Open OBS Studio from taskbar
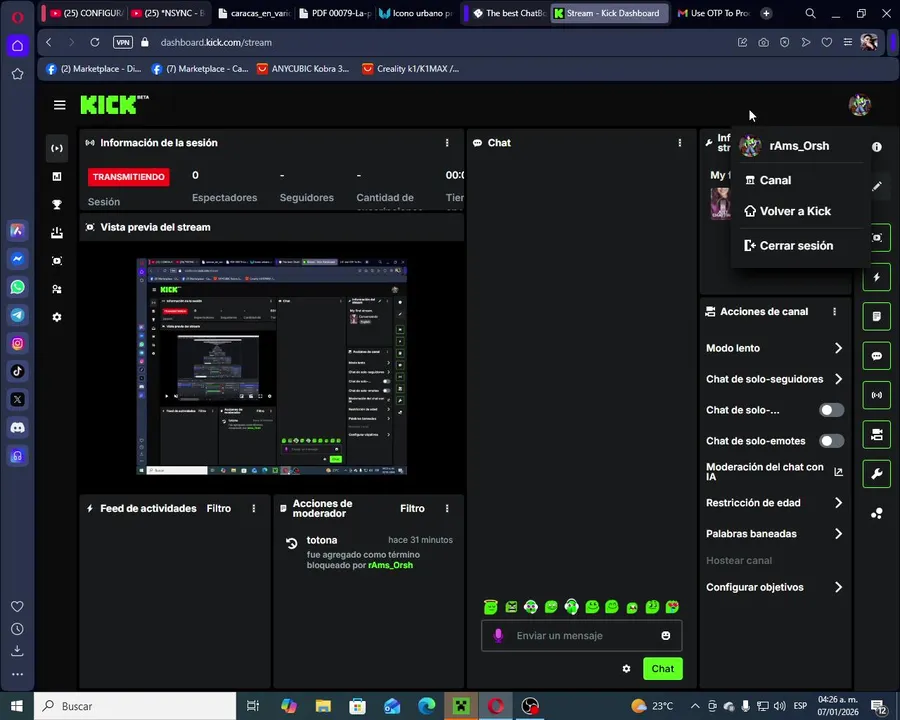Image resolution: width=900 pixels, height=720 pixels. [x=530, y=706]
